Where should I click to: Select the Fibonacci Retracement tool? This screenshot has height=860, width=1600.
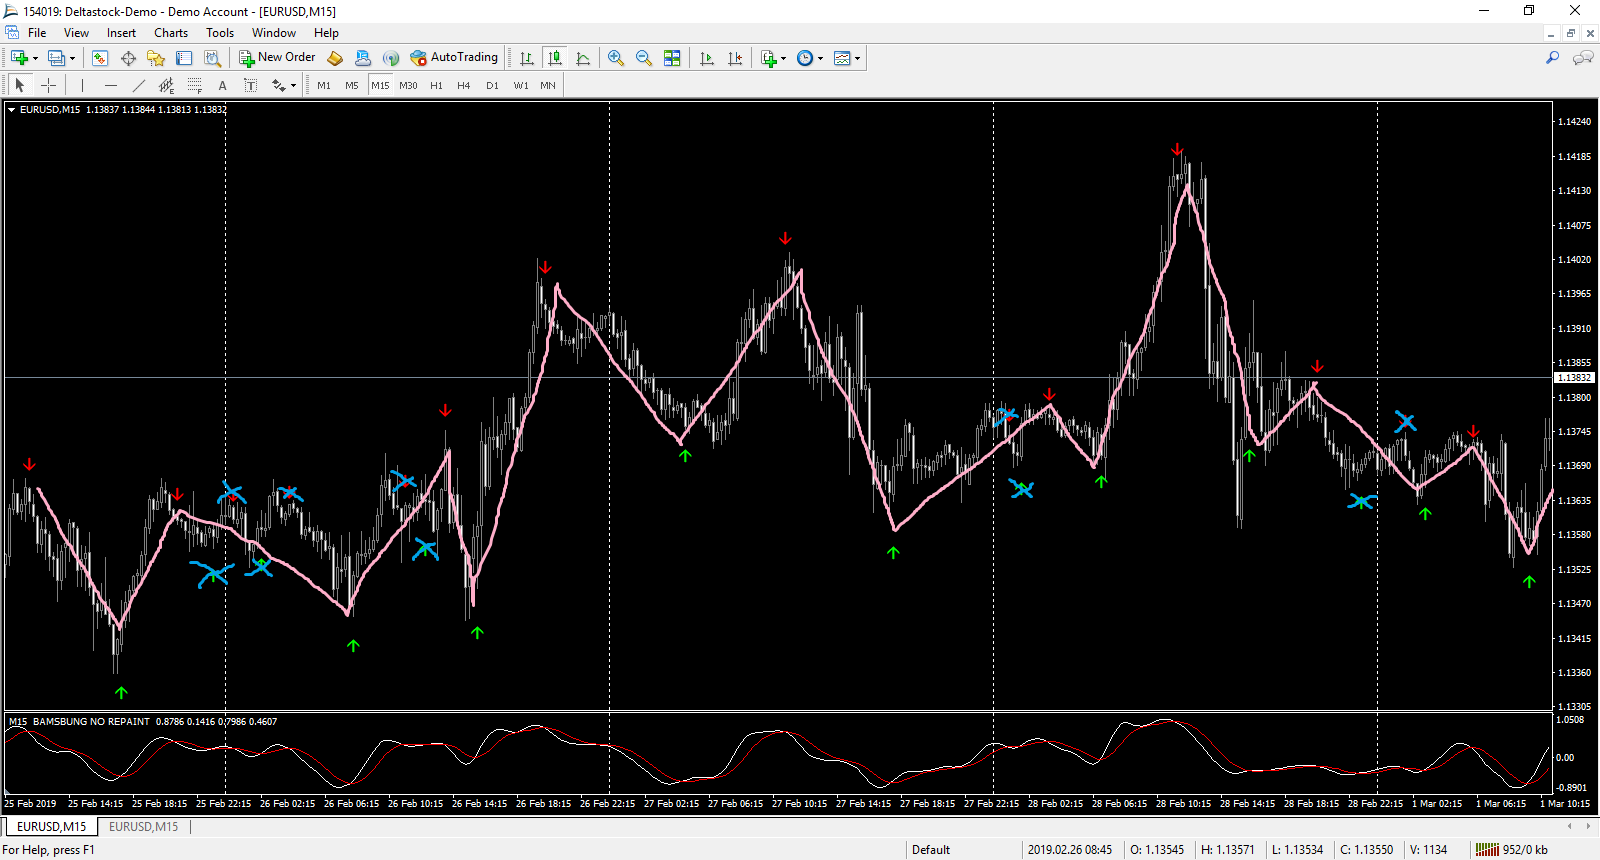coord(195,85)
